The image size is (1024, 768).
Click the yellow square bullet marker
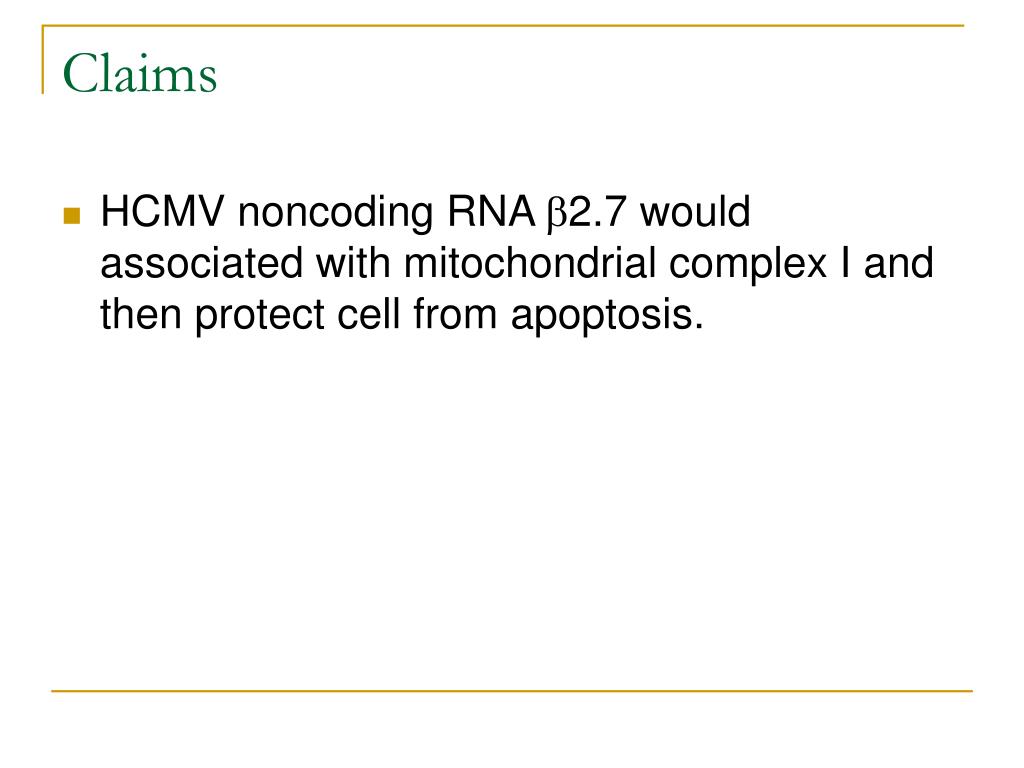(x=72, y=216)
